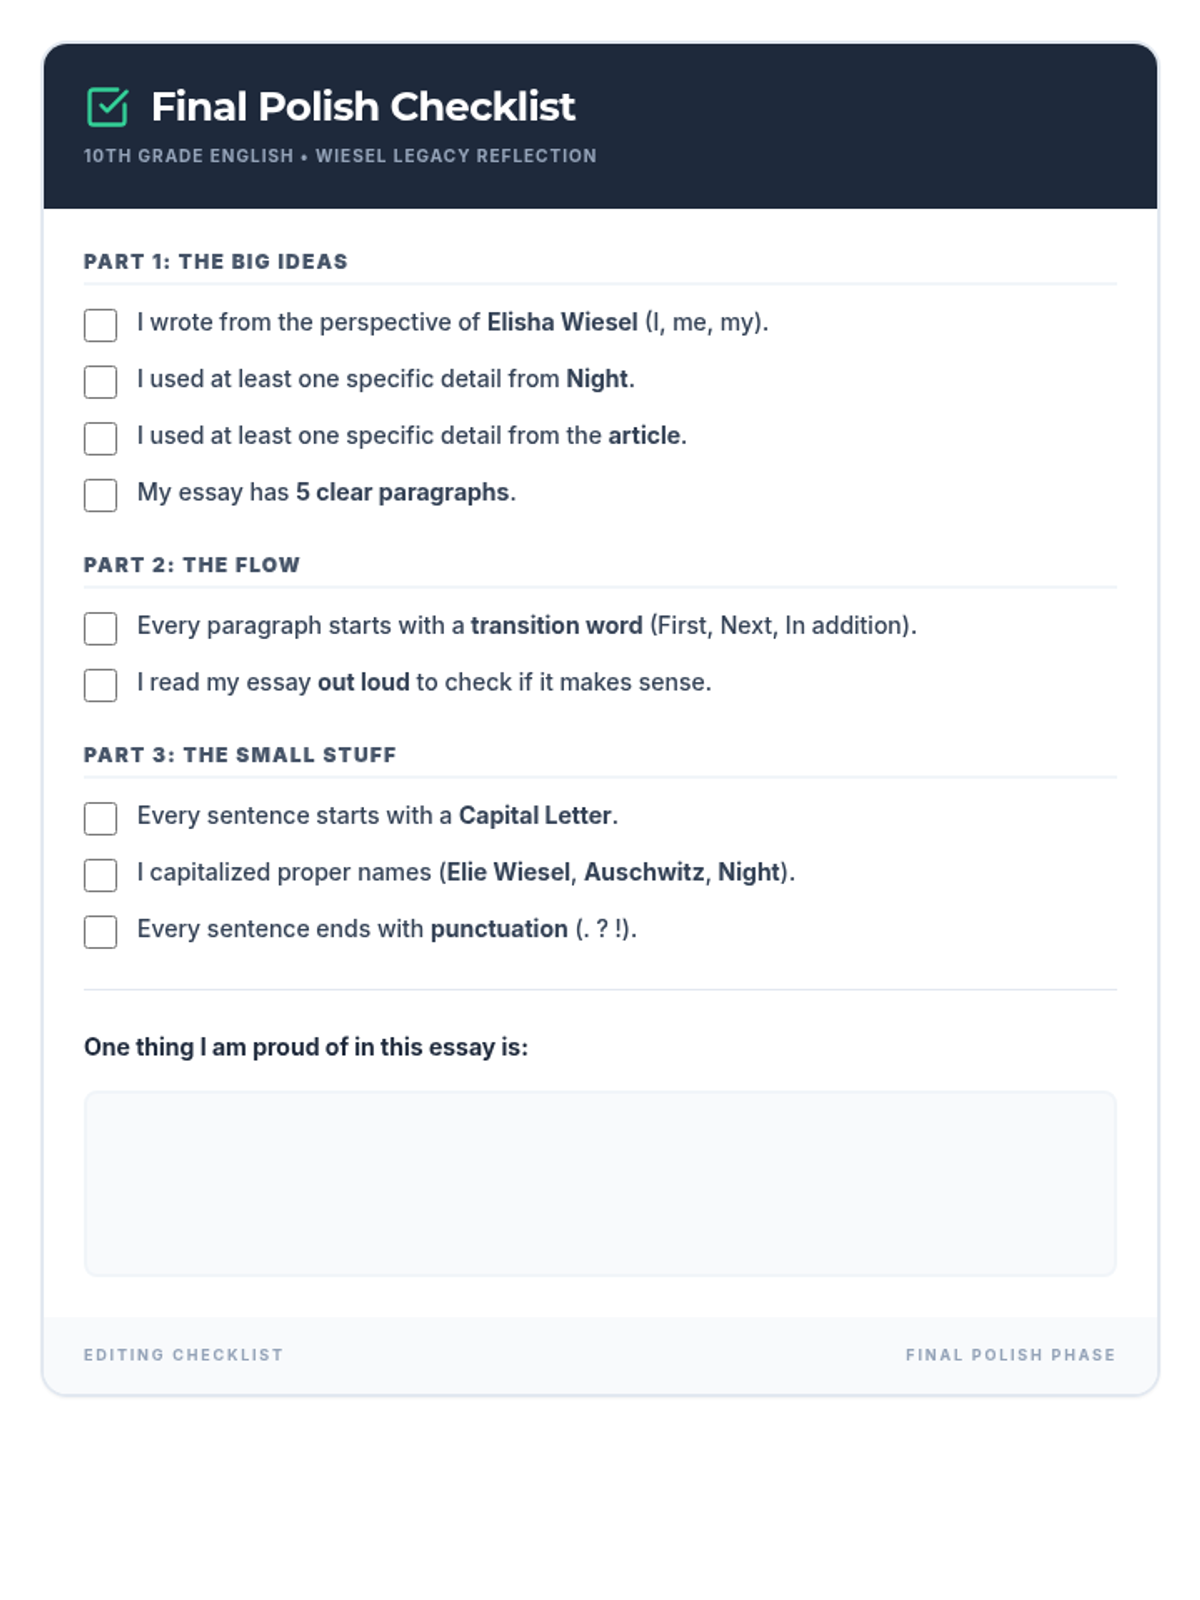The image size is (1200, 1600).
Task: Check the Capital Letter checkbox
Action: coord(100,818)
